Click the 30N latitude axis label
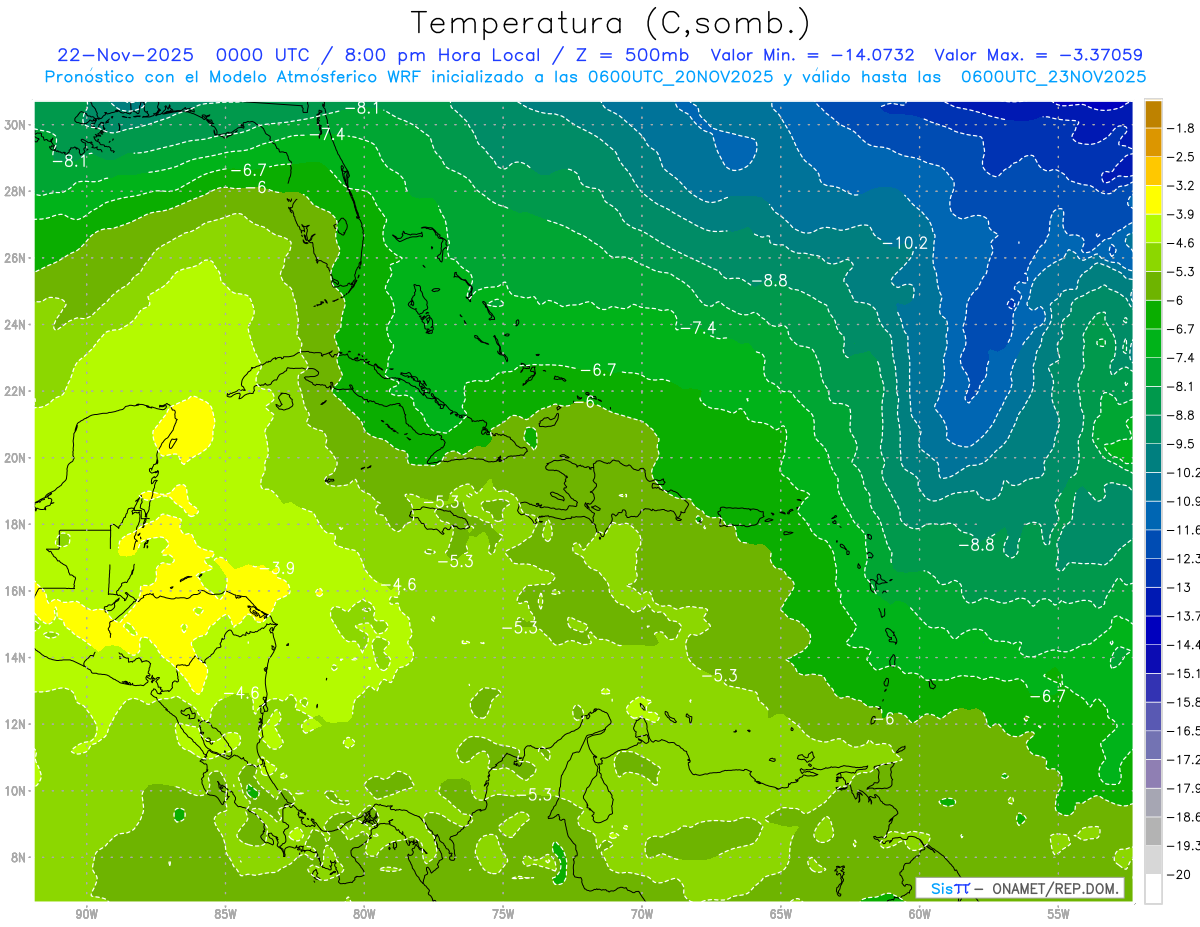 (x=16, y=125)
